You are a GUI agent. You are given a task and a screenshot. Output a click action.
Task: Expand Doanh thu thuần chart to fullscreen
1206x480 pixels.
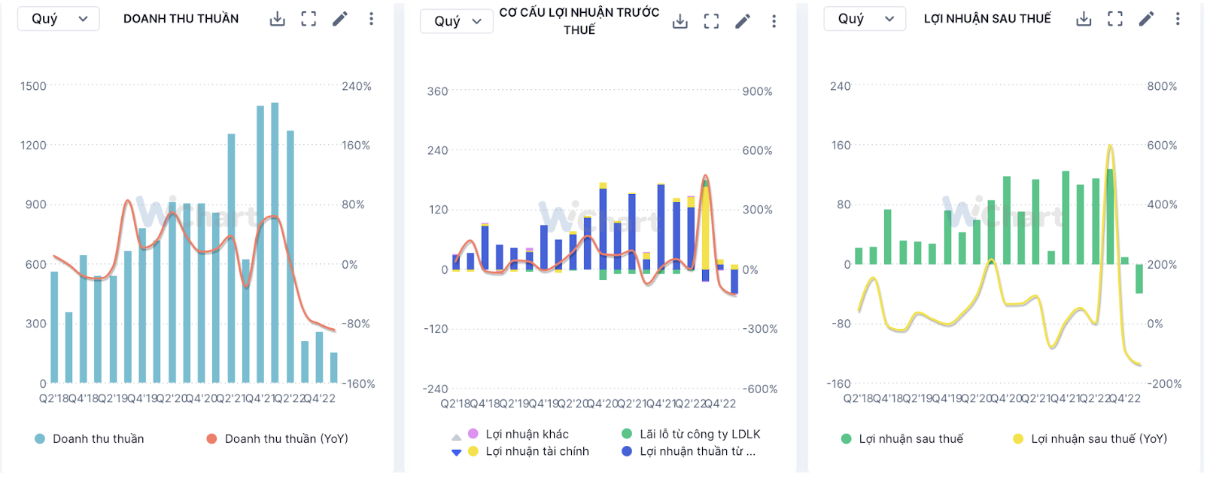(309, 19)
